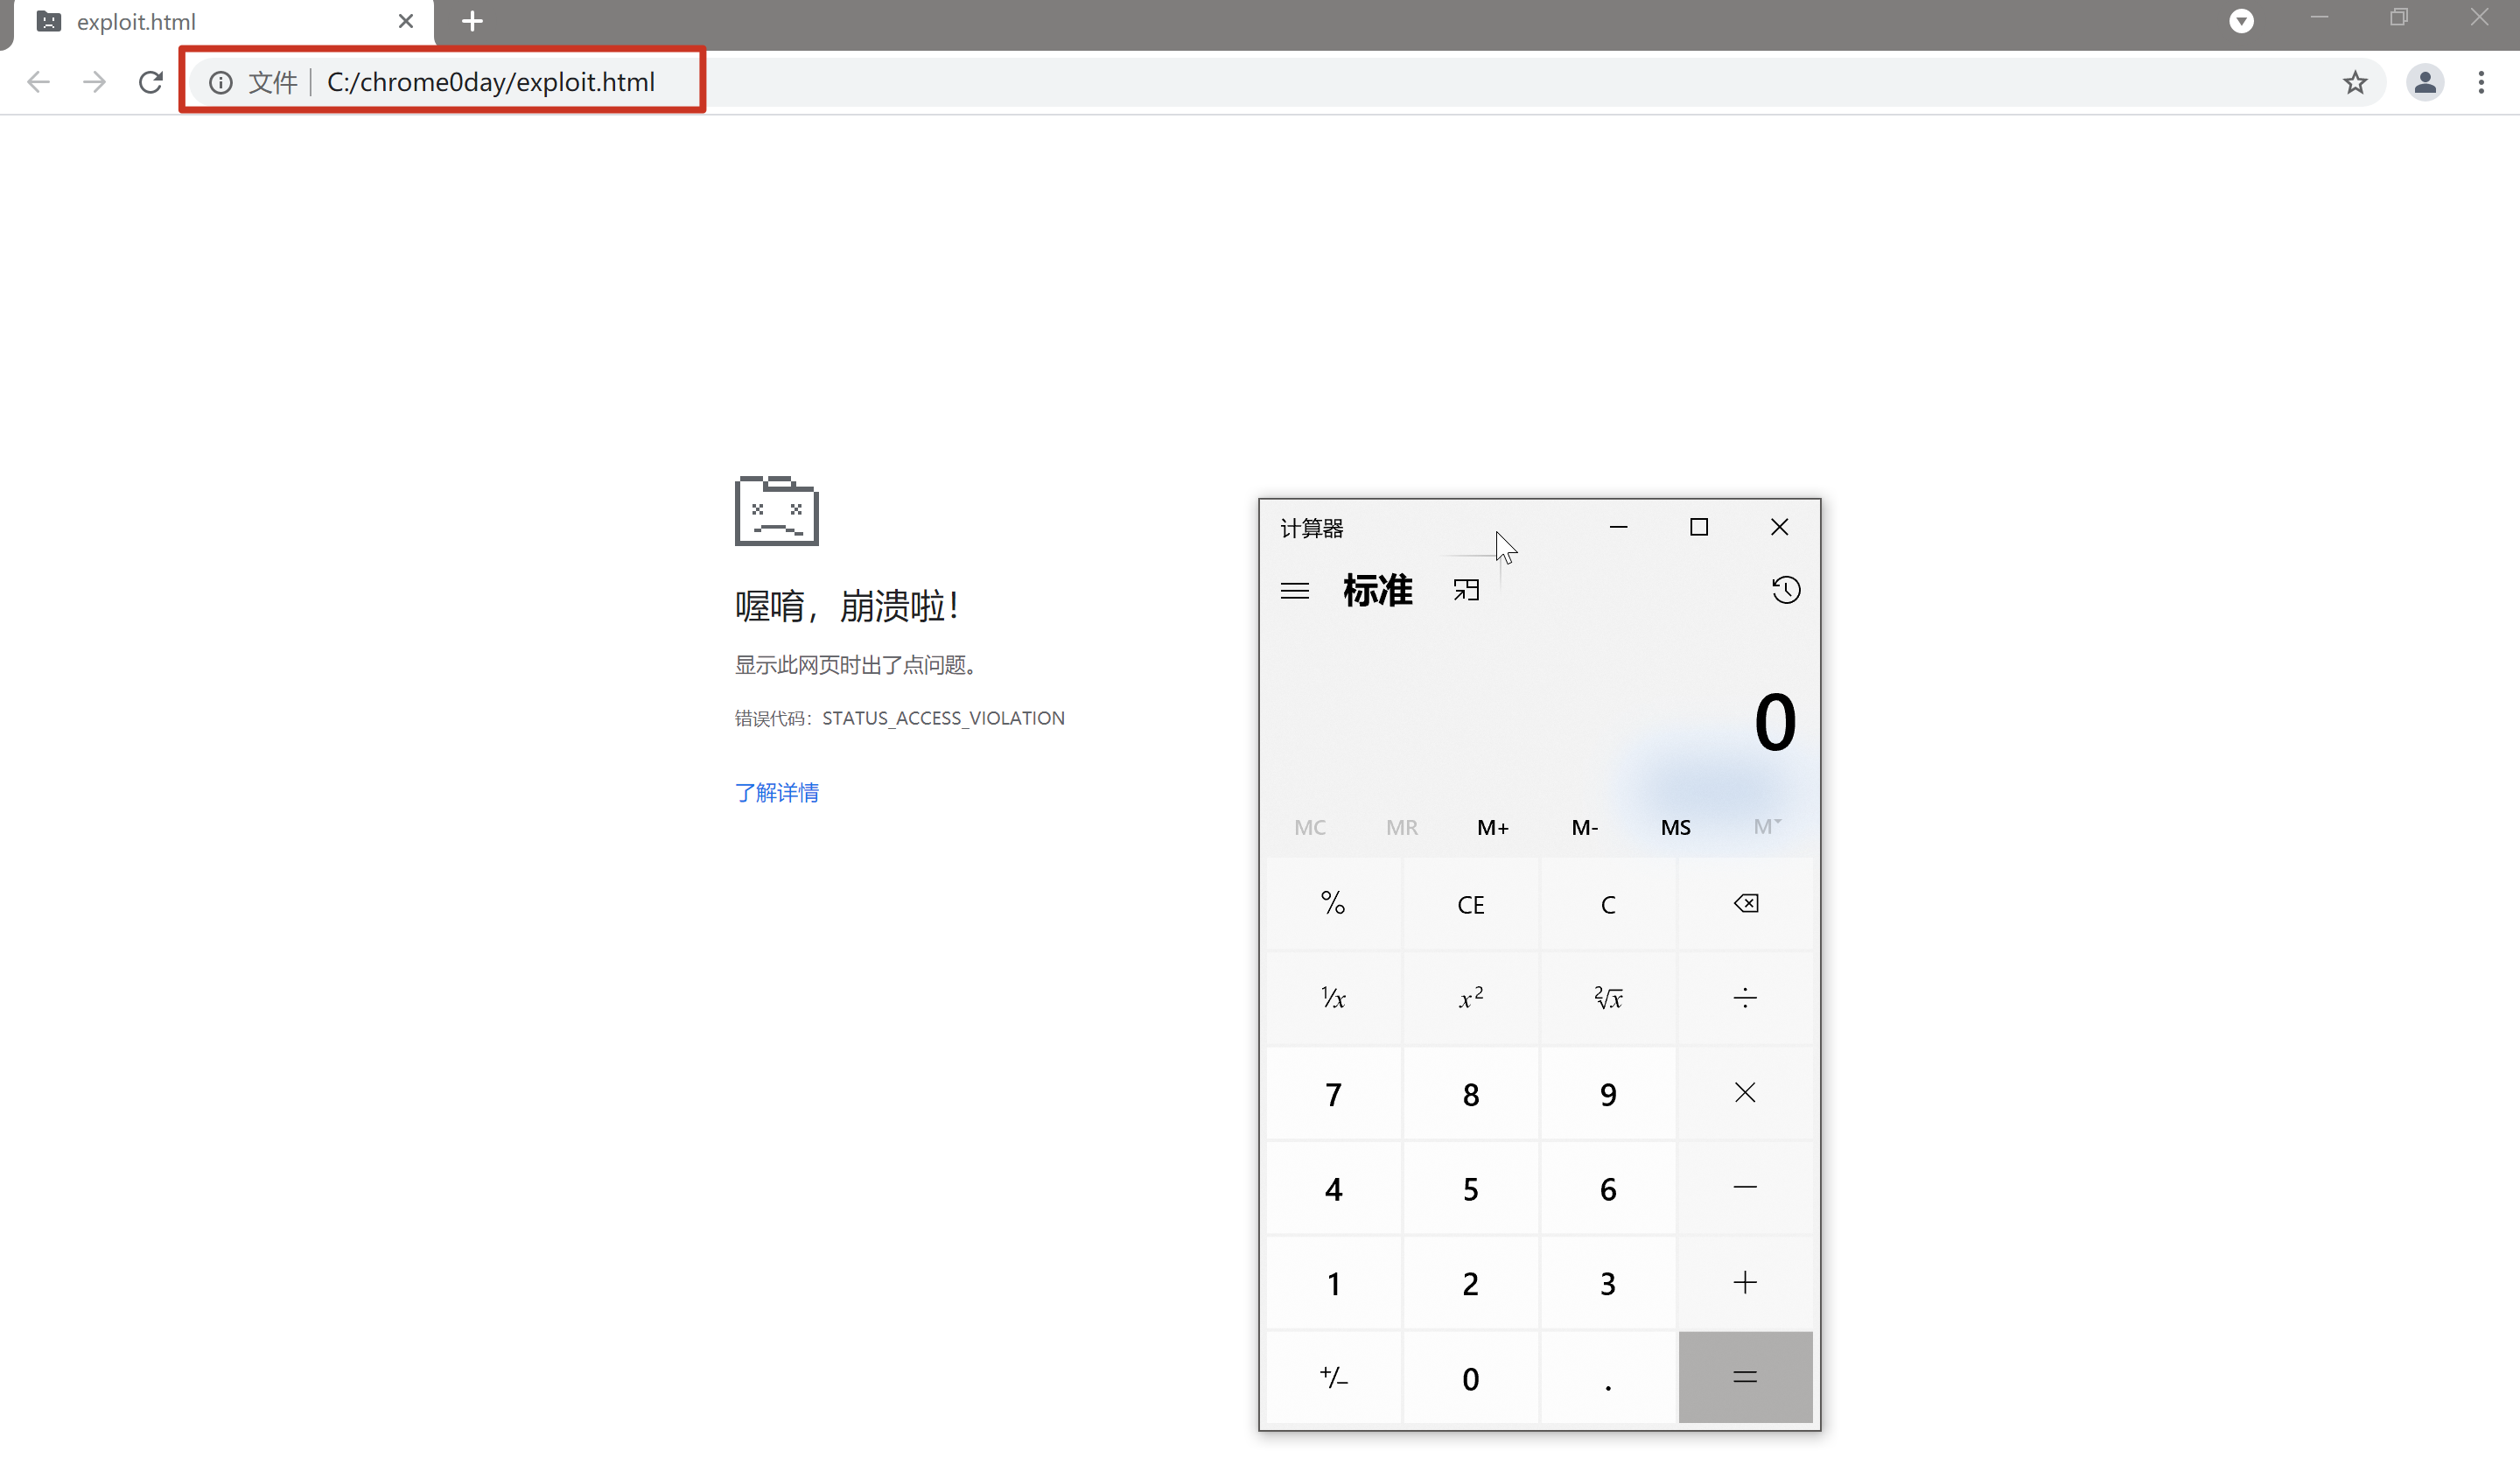Click the MS memory store button
This screenshot has width=2520, height=1472.
point(1675,827)
